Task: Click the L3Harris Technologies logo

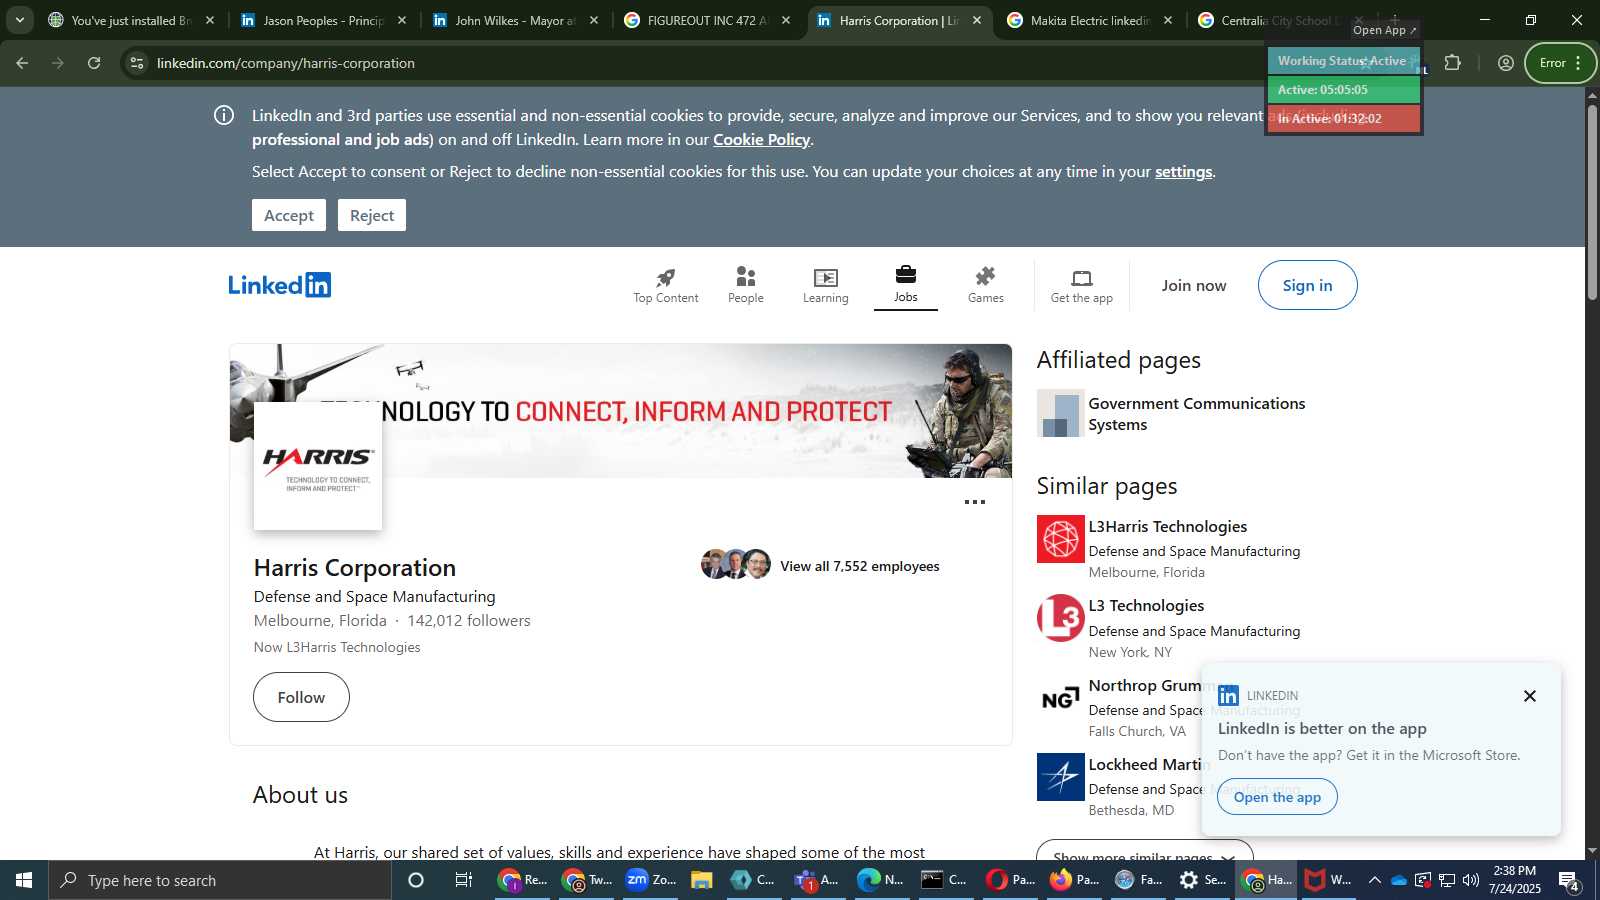Action: point(1061,539)
